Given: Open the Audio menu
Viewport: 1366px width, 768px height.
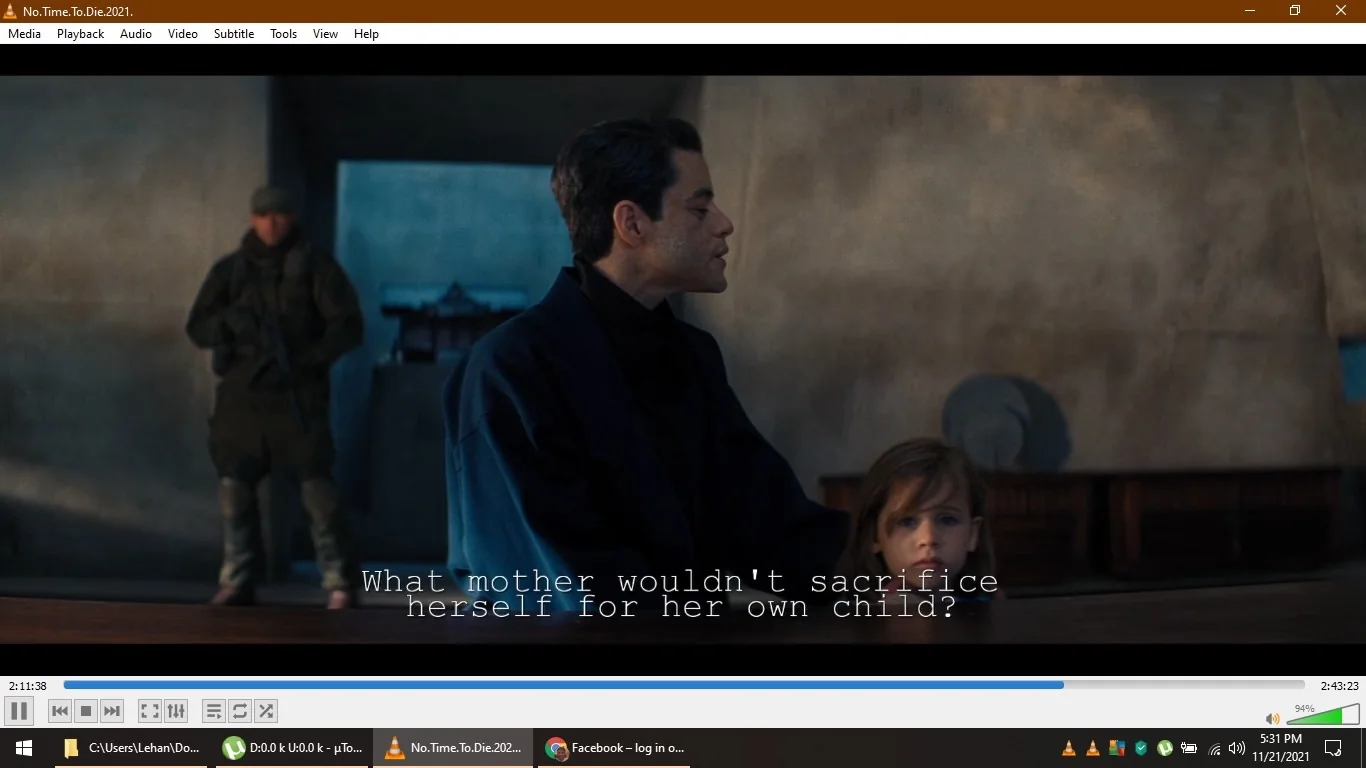Looking at the screenshot, I should (136, 34).
